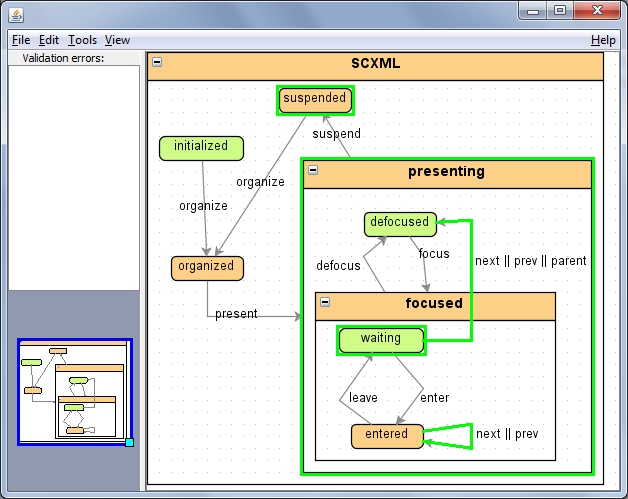Image resolution: width=628 pixels, height=499 pixels.
Task: Select the initialized state node
Action: [x=201, y=148]
